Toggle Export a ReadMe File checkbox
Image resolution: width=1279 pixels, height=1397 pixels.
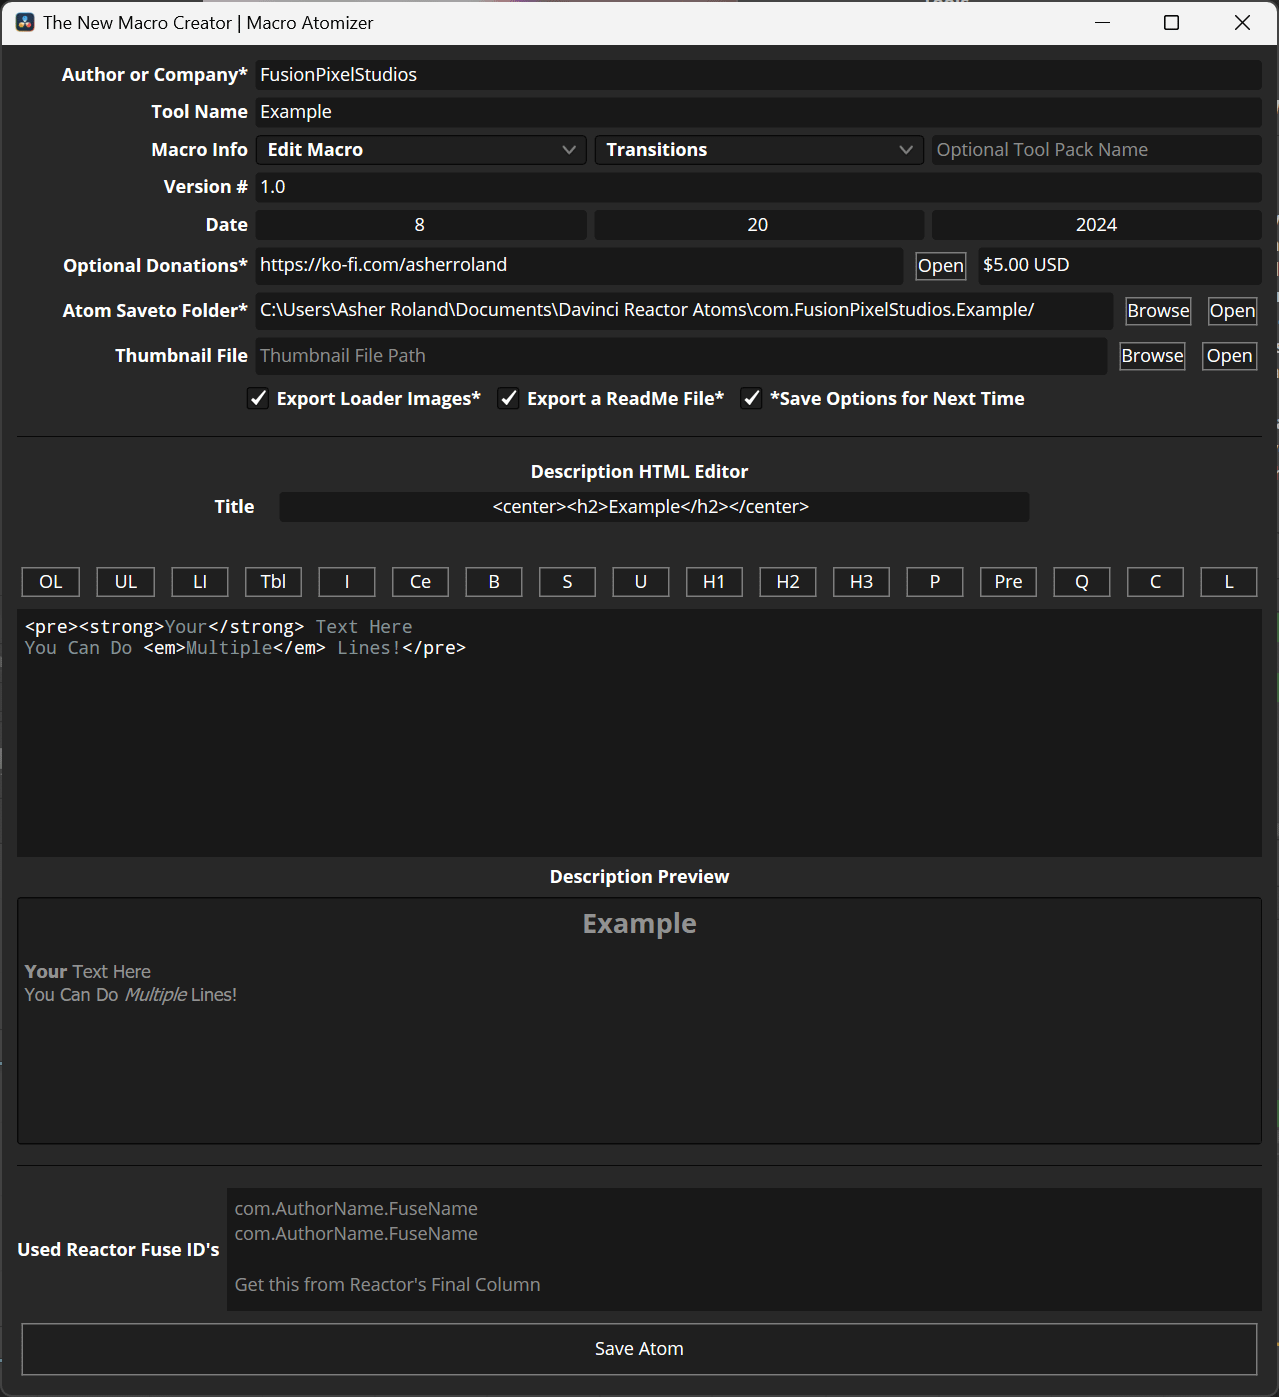tap(509, 399)
